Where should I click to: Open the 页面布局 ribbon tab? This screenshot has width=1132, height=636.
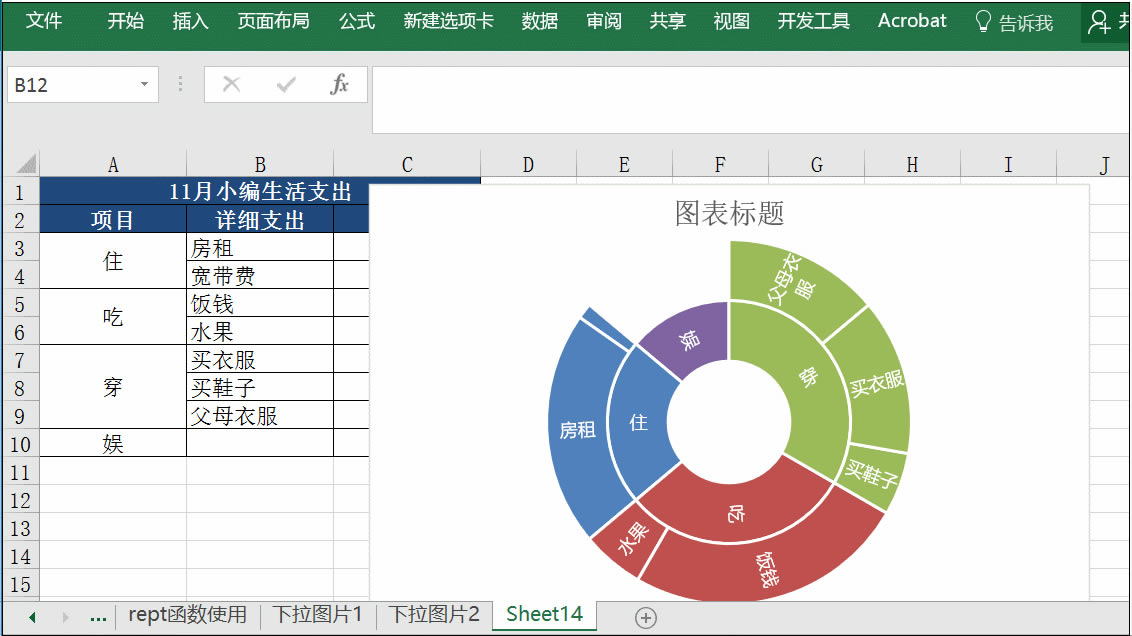tap(274, 21)
